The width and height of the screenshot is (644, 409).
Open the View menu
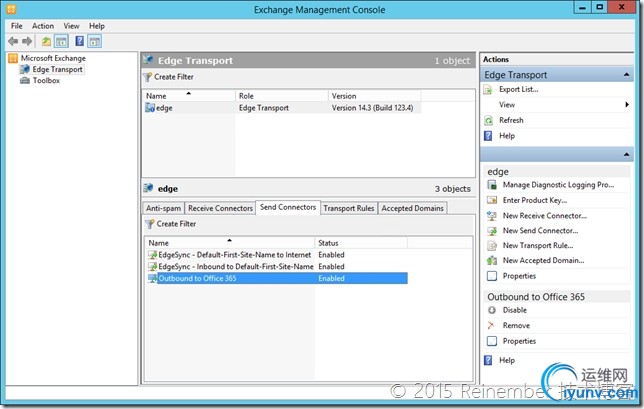[x=71, y=26]
